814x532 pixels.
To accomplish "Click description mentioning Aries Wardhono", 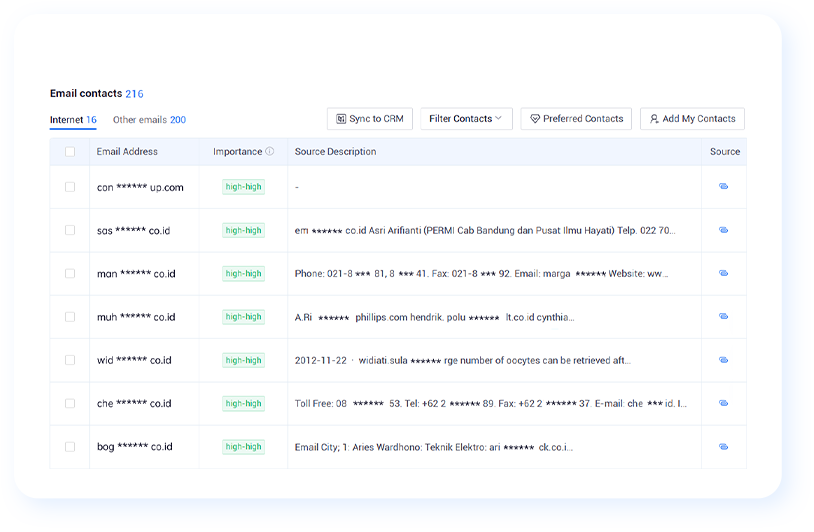I will (x=433, y=447).
